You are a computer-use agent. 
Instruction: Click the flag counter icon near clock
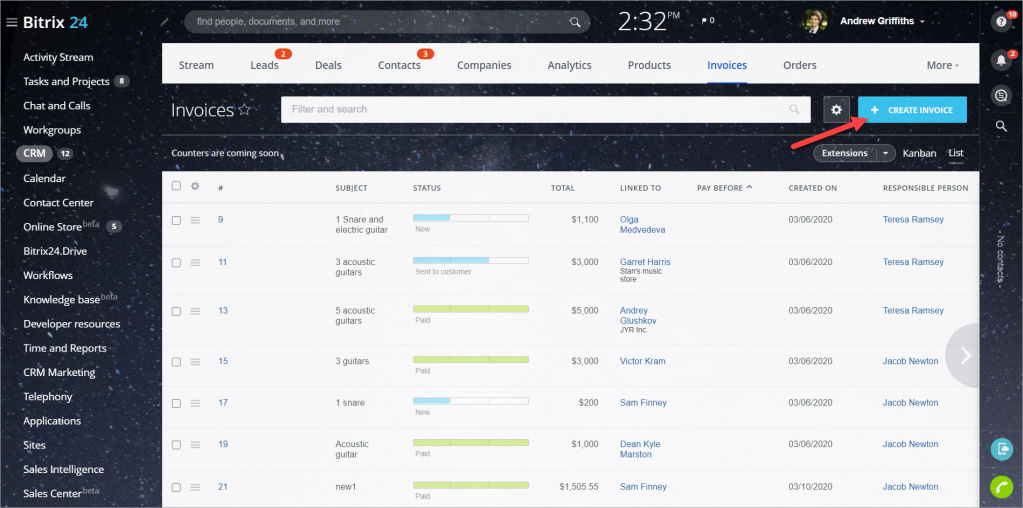[704, 21]
